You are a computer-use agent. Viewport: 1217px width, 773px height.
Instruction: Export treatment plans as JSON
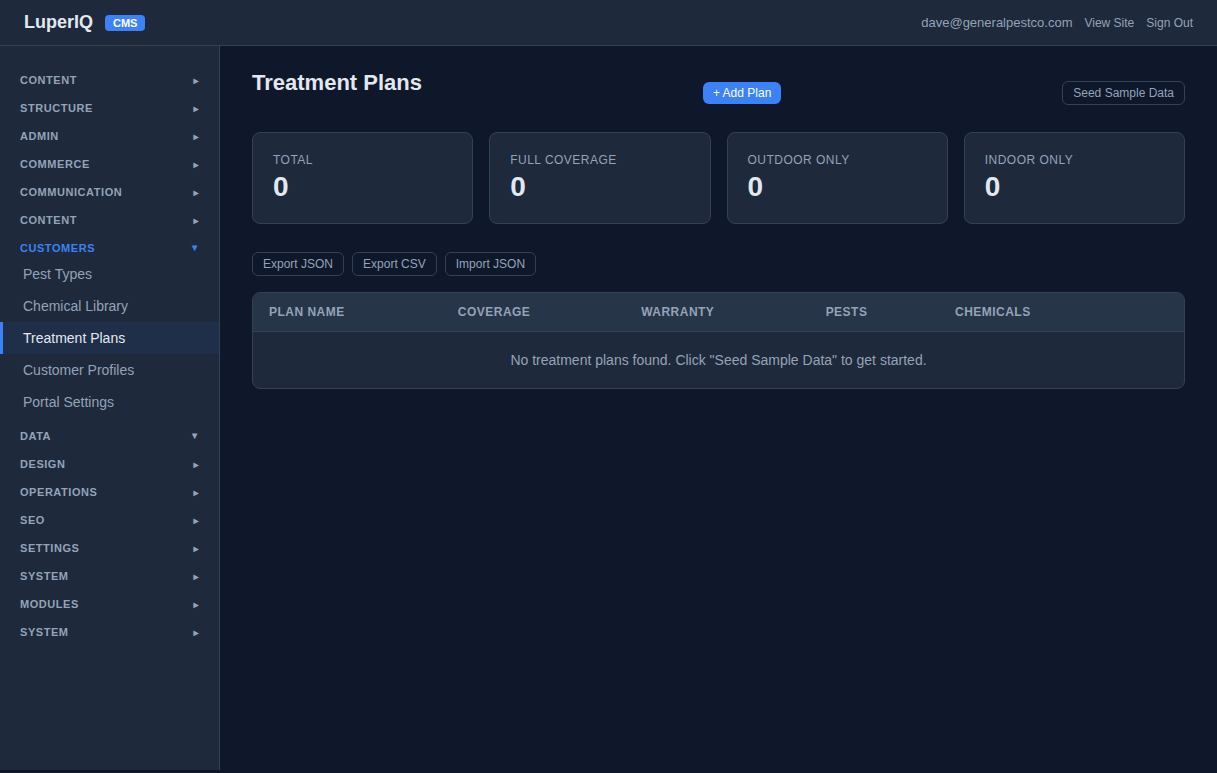(298, 264)
